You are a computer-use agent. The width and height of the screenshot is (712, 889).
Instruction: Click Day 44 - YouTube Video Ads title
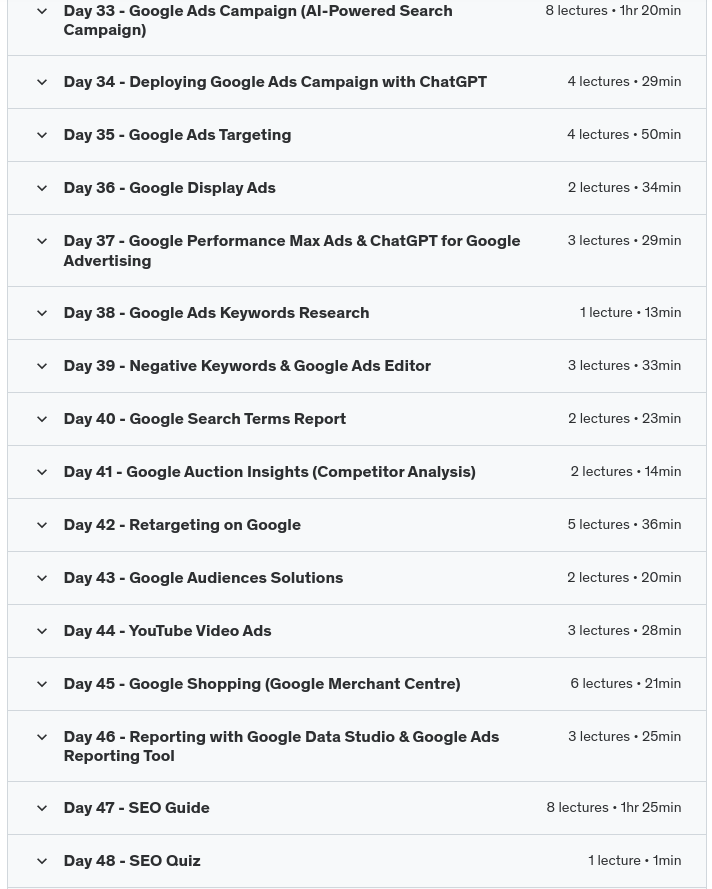(167, 631)
